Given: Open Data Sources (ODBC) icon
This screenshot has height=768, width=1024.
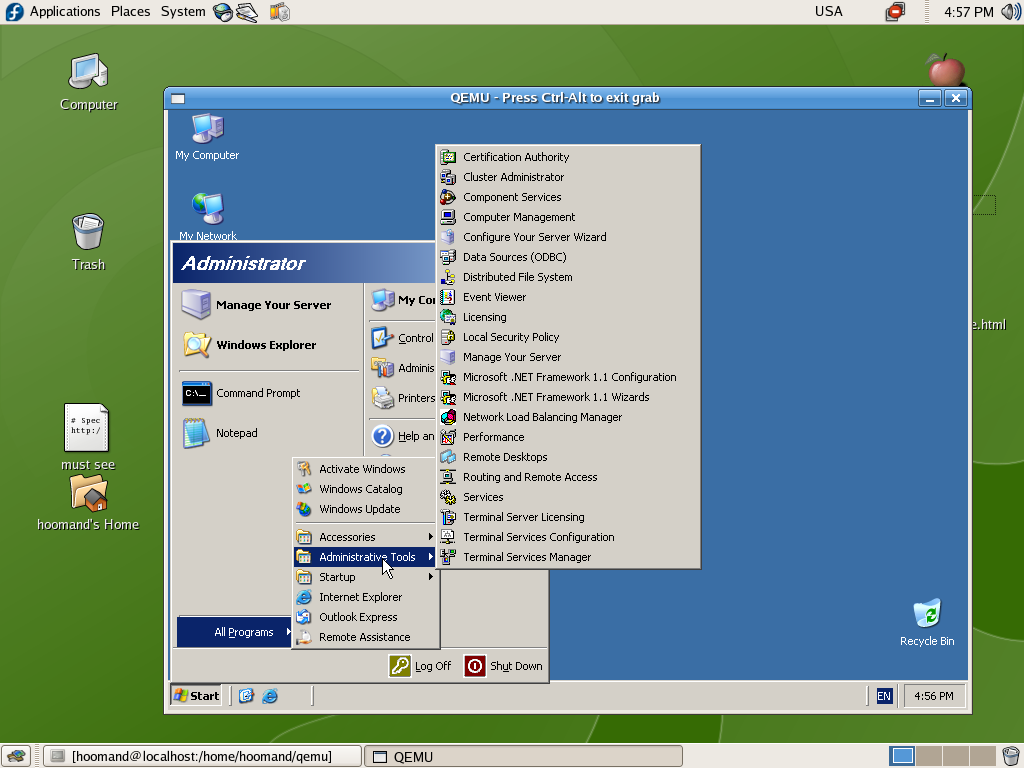Looking at the screenshot, I should [448, 257].
